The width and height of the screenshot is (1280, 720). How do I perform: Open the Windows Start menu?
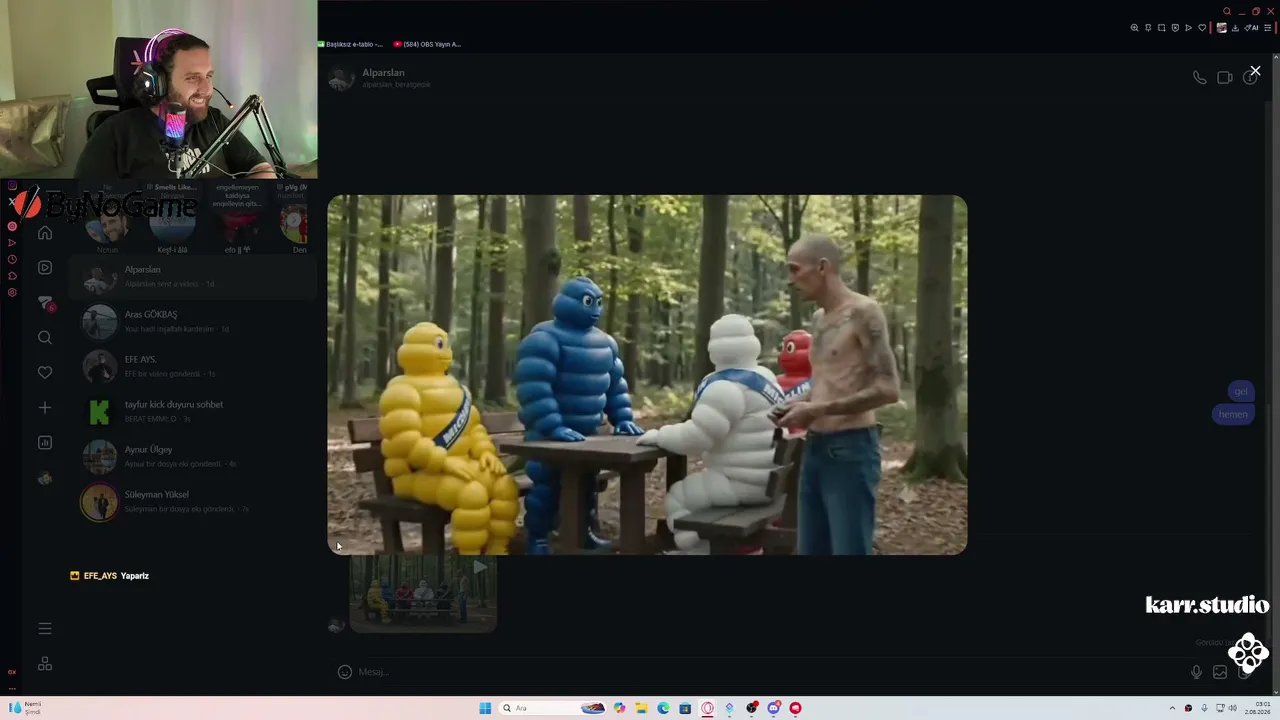485,708
